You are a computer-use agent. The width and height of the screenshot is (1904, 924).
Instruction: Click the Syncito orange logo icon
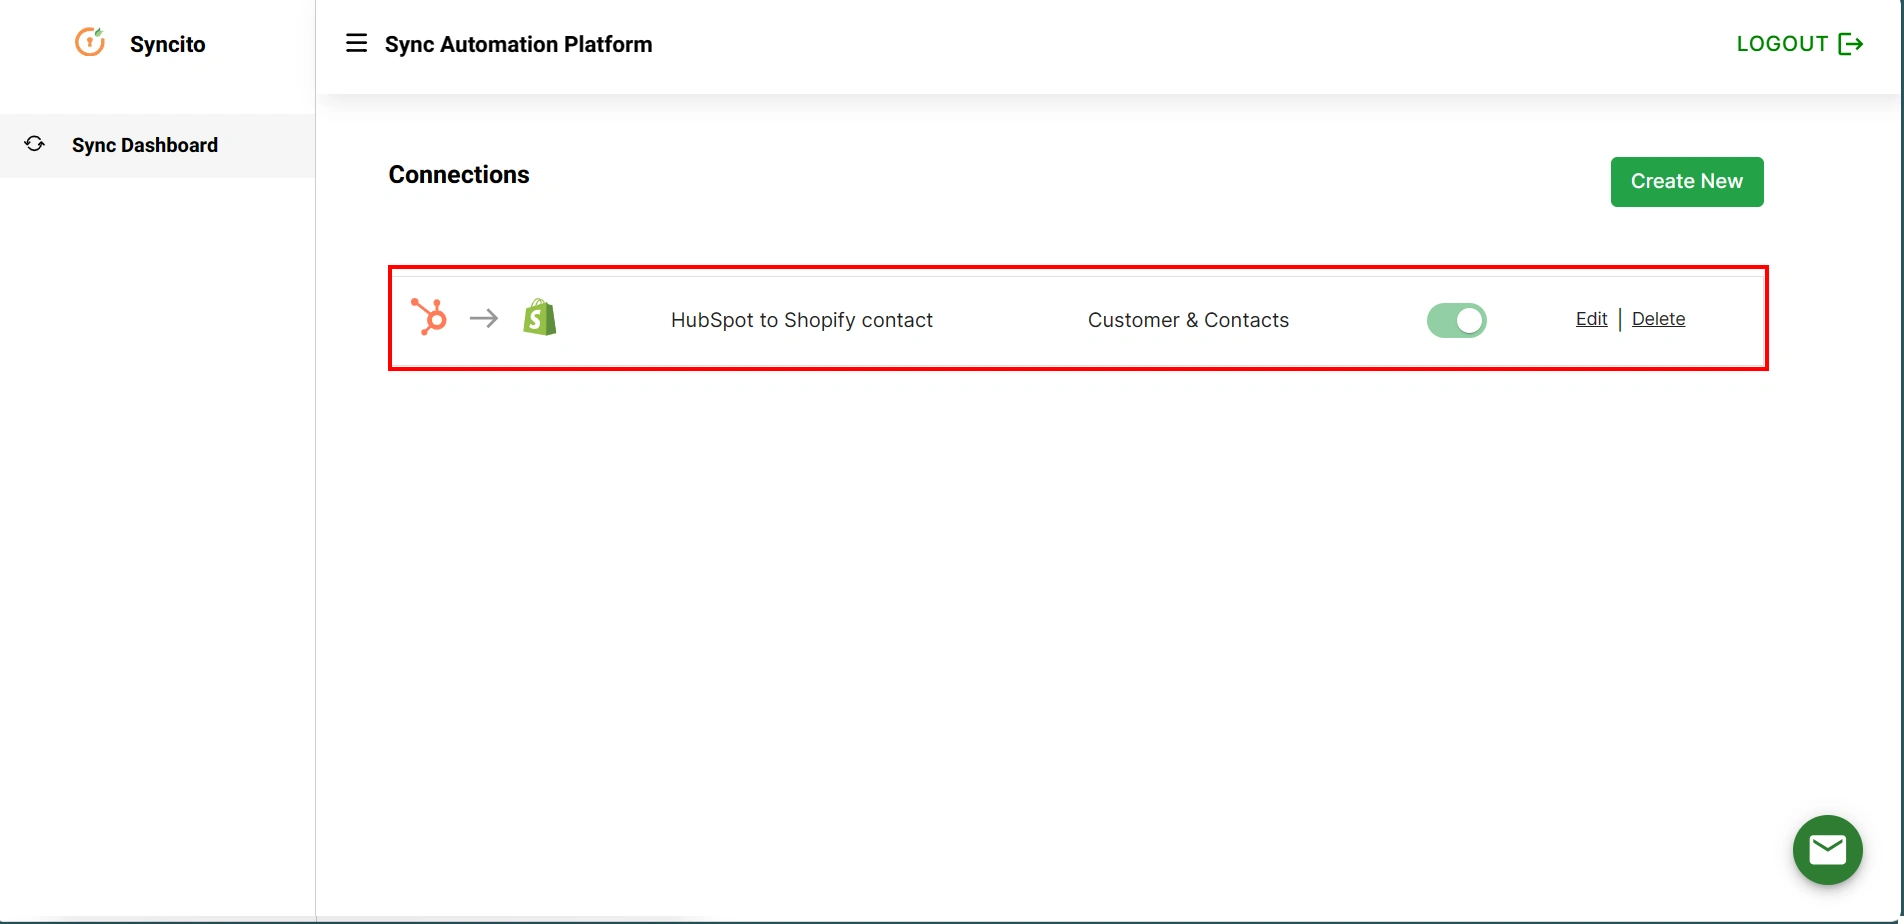click(90, 42)
